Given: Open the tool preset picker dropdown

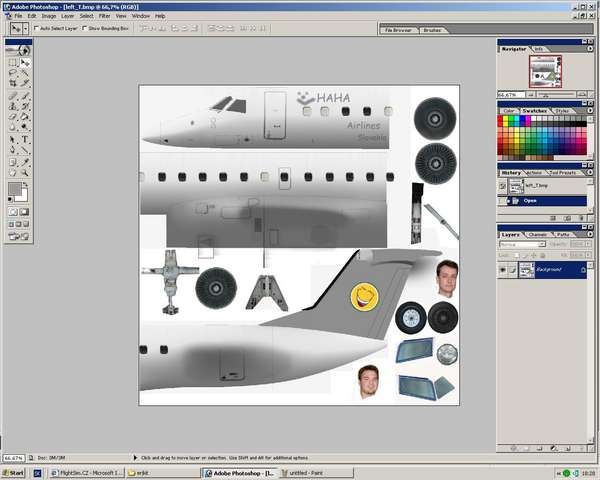Looking at the screenshot, I should click(18, 29).
